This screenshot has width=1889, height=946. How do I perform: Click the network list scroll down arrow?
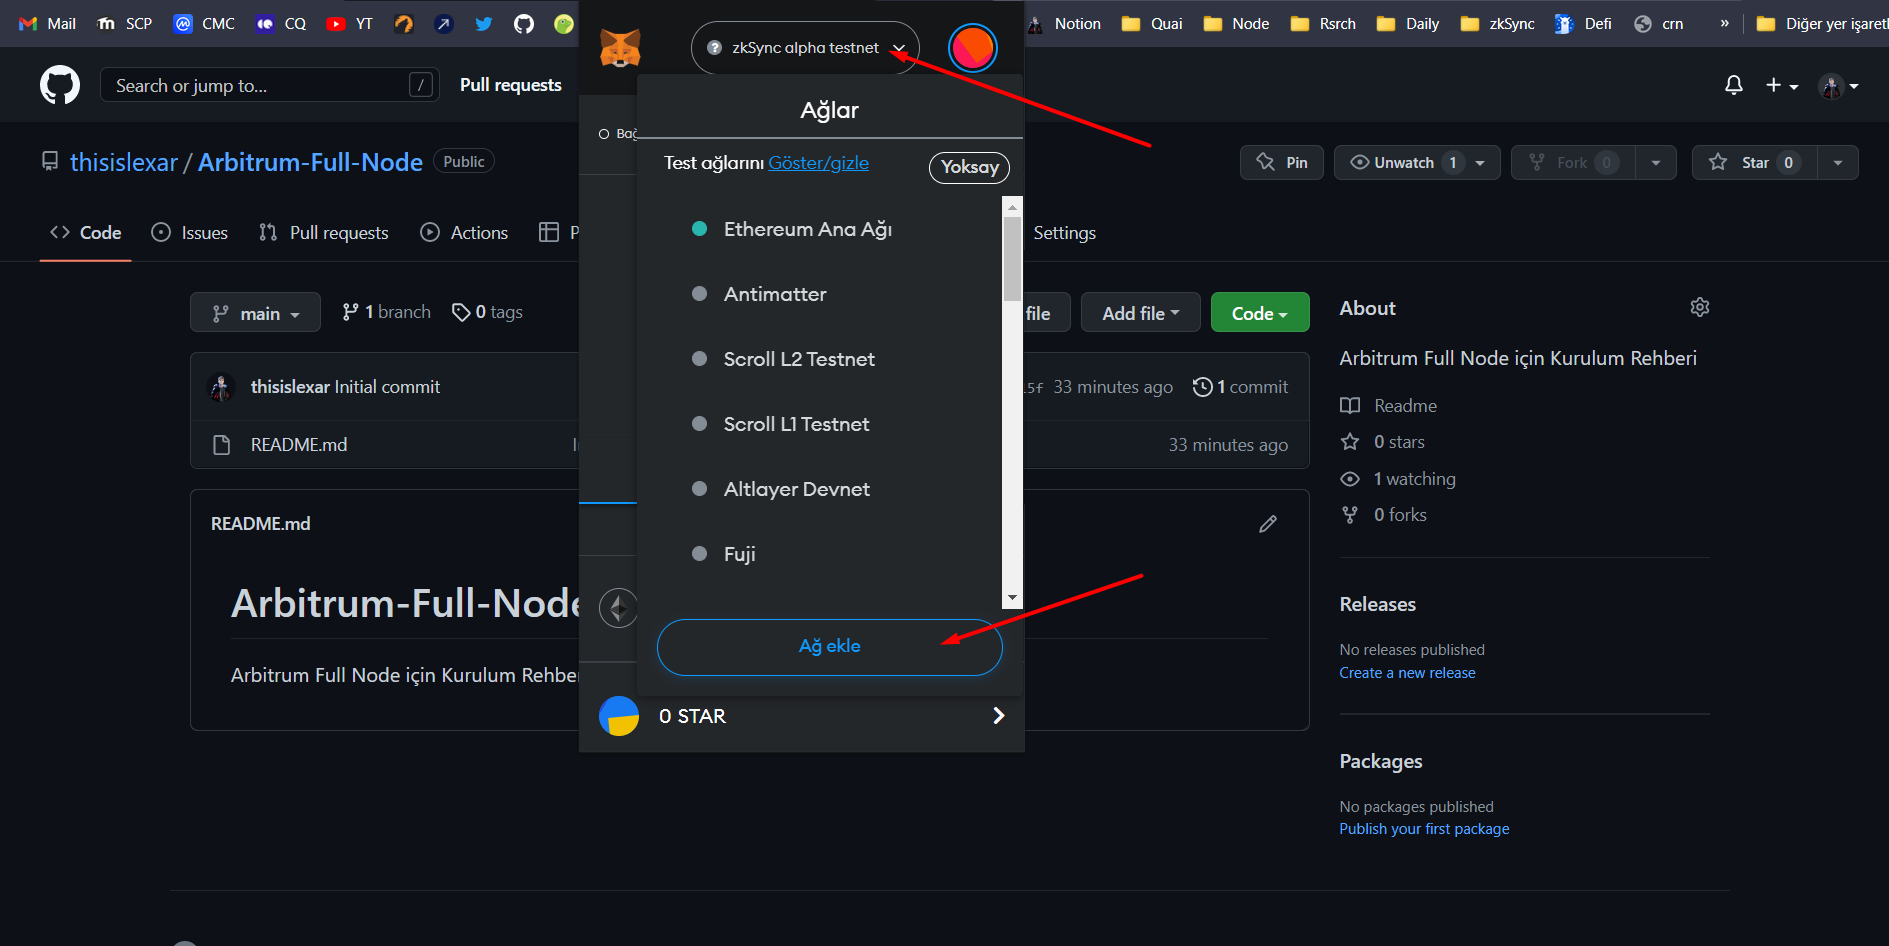(x=1012, y=598)
